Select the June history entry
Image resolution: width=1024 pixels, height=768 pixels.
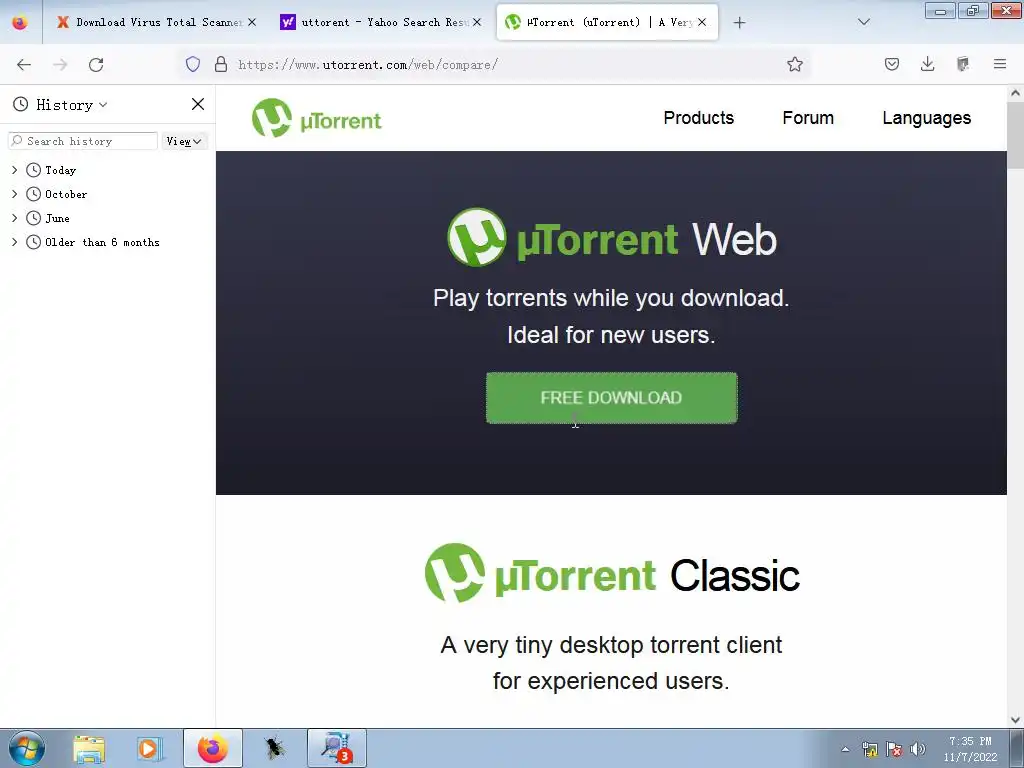coord(57,219)
